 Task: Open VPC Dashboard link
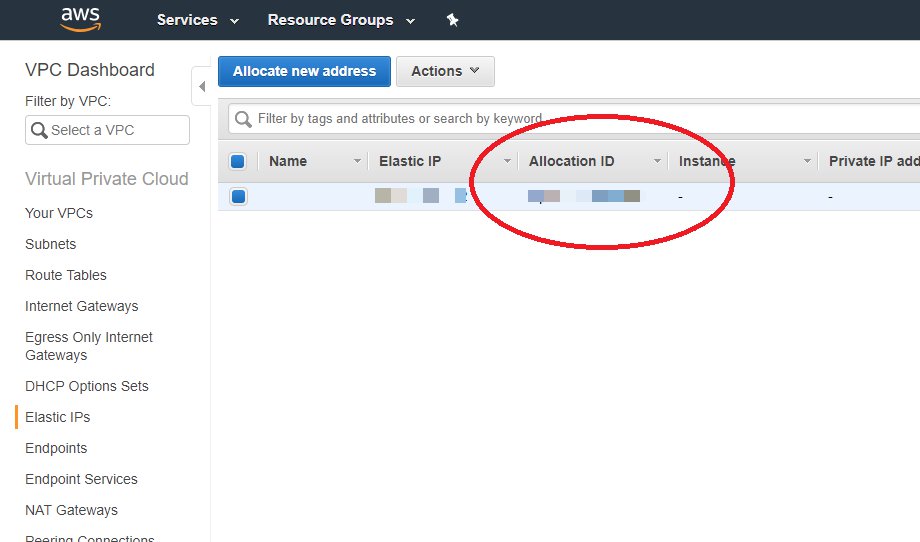[x=90, y=70]
